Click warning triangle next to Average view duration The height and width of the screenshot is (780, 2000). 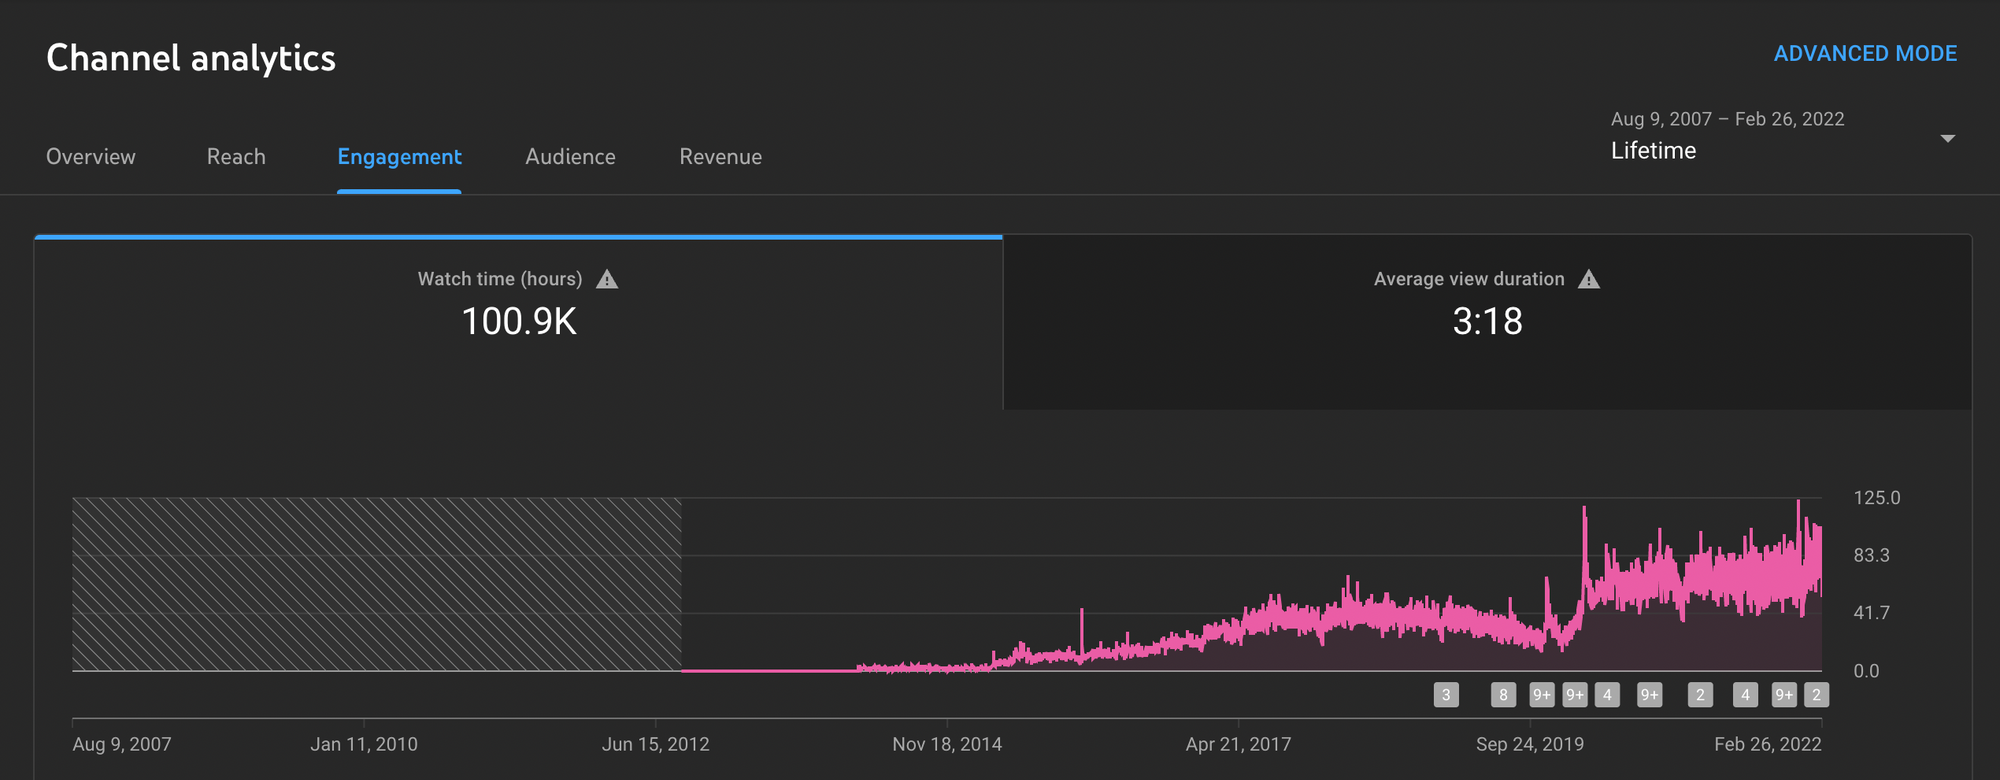pyautogui.click(x=1589, y=280)
